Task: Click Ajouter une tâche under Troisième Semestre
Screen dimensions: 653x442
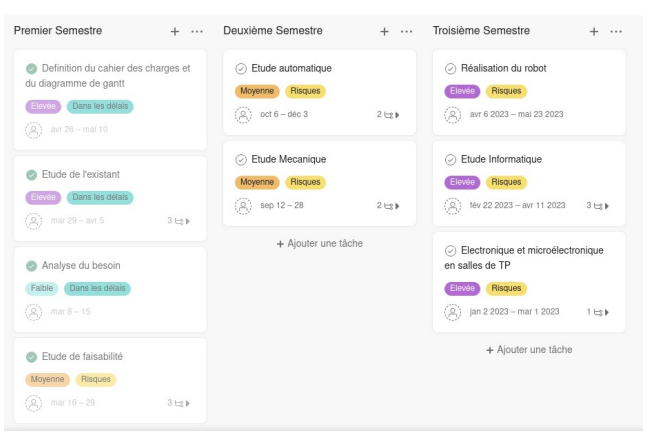Action: [529, 349]
